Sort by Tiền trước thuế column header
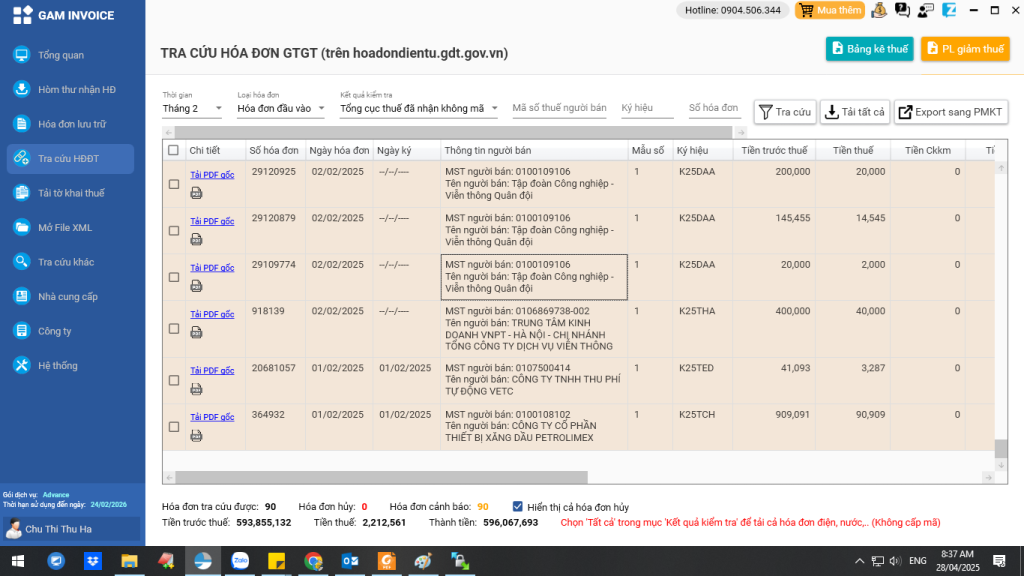 pos(774,150)
